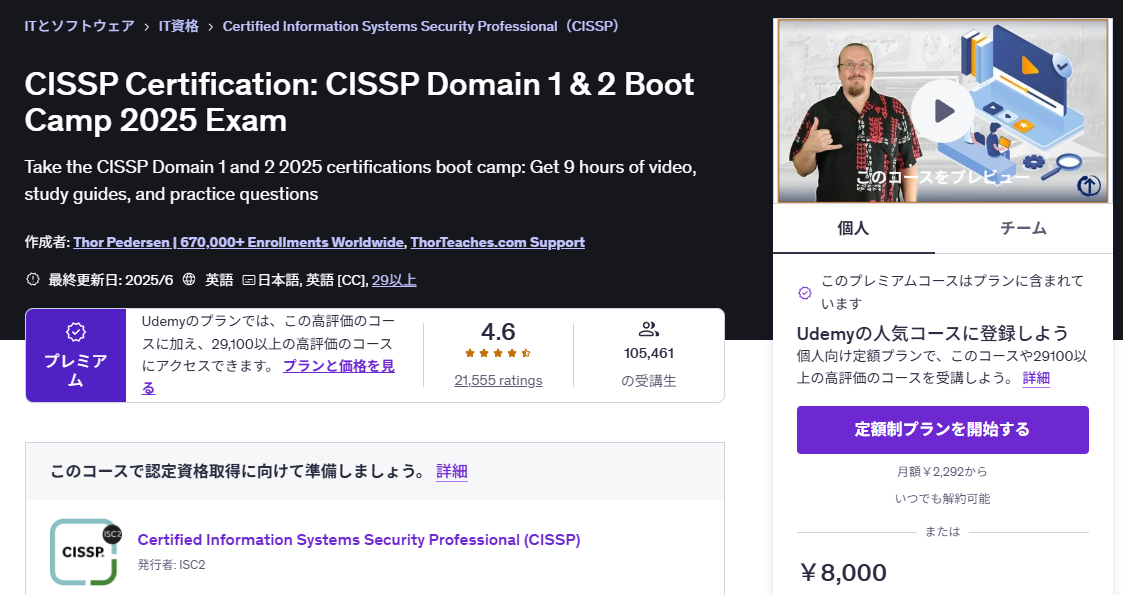This screenshot has height=595, width=1123.
Task: Click the course subtitle description text
Action: [x=360, y=180]
